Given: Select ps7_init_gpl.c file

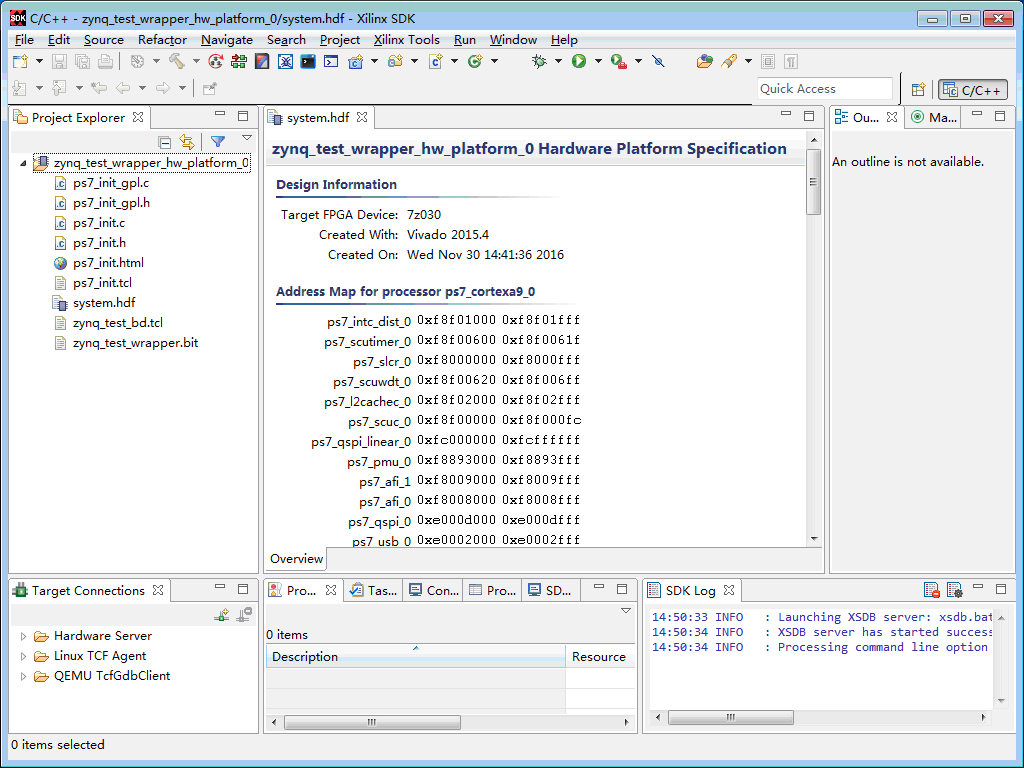Looking at the screenshot, I should (x=111, y=184).
